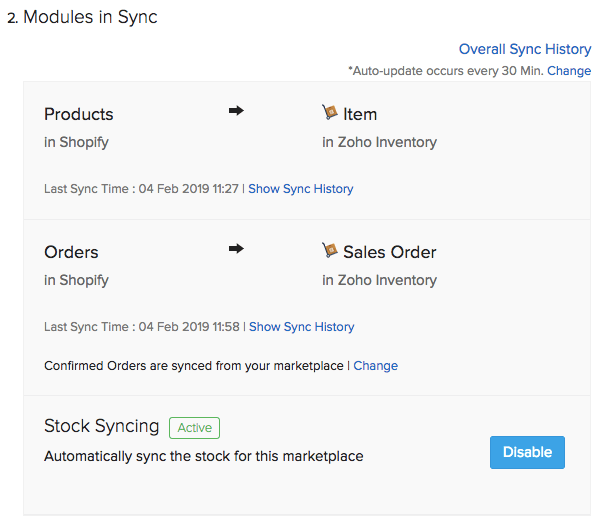This screenshot has height=528, width=603.
Task: Click the 'Automatically sync the stock' description
Action: click(203, 457)
